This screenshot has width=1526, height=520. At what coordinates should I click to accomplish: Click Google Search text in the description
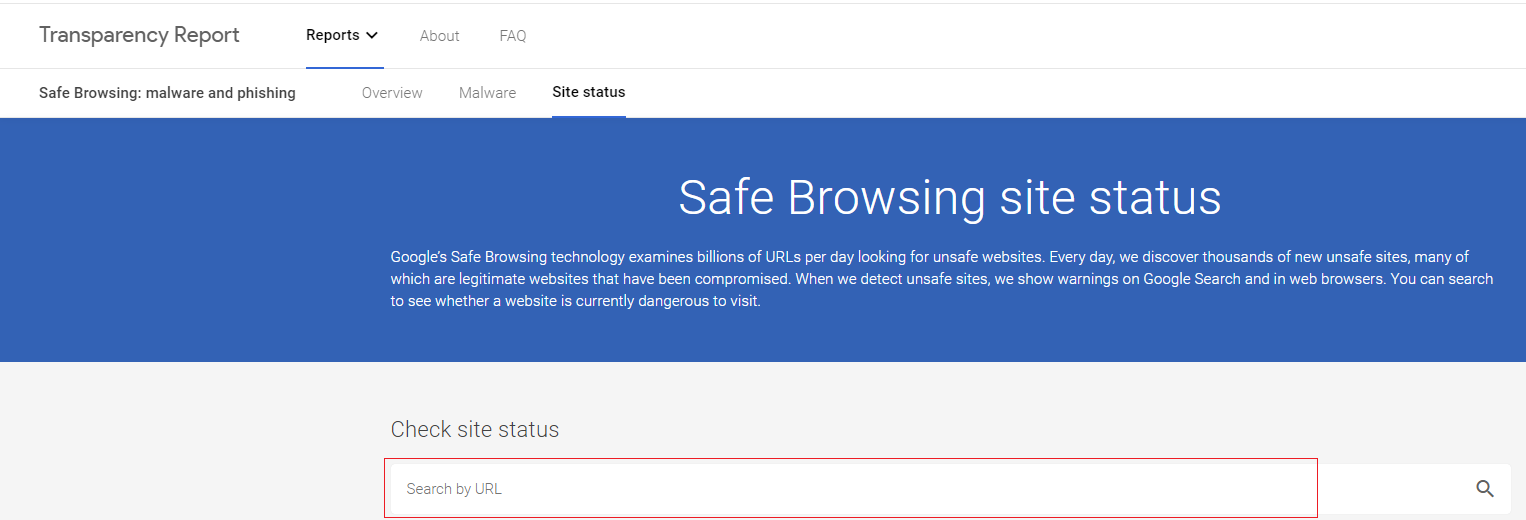1192,279
